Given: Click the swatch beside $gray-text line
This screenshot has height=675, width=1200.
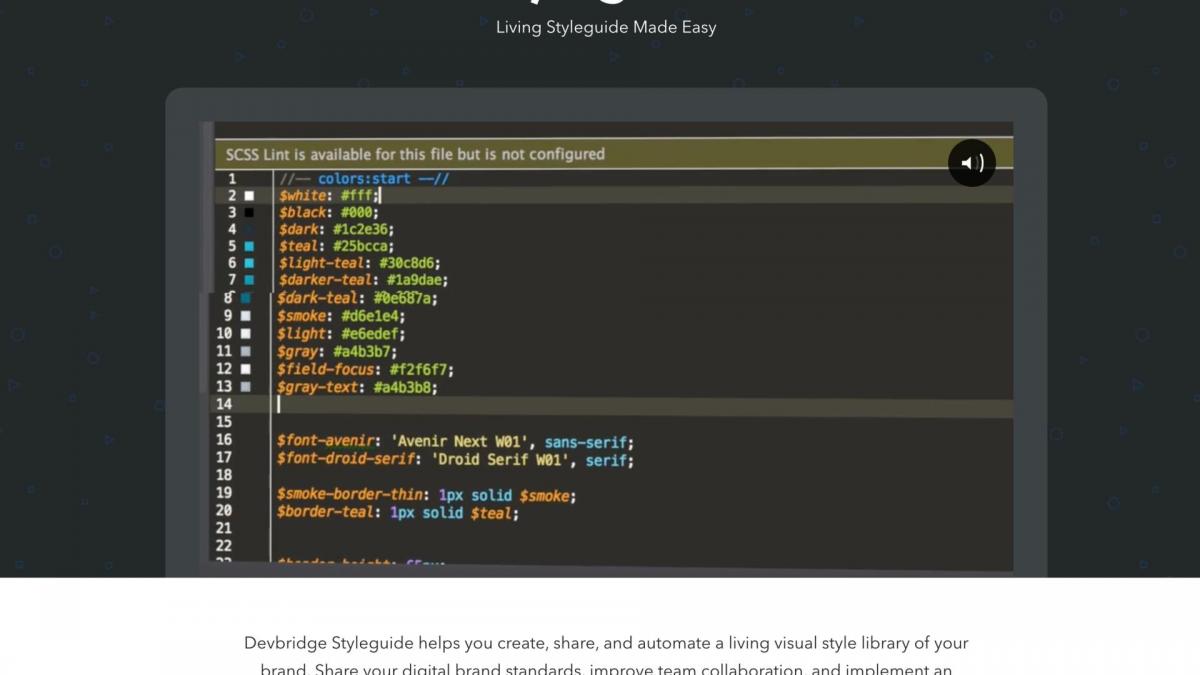Looking at the screenshot, I should pyautogui.click(x=246, y=386).
